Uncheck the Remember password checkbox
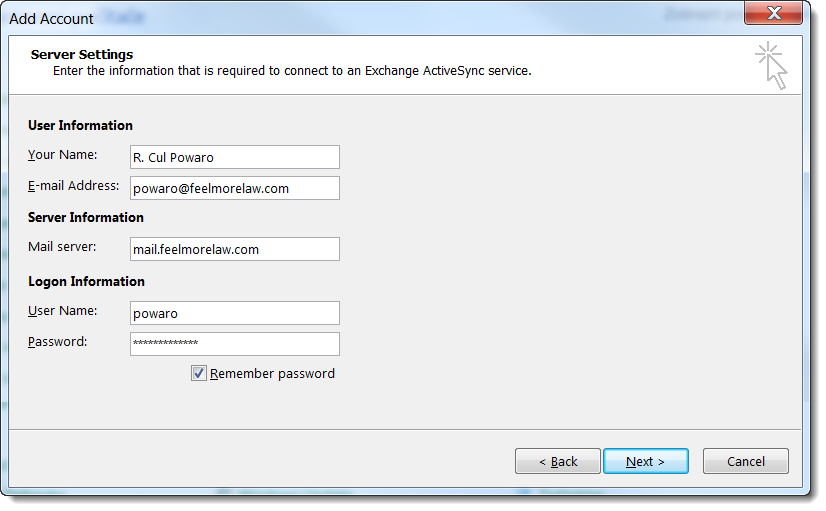The width and height of the screenshot is (826, 511). point(199,374)
